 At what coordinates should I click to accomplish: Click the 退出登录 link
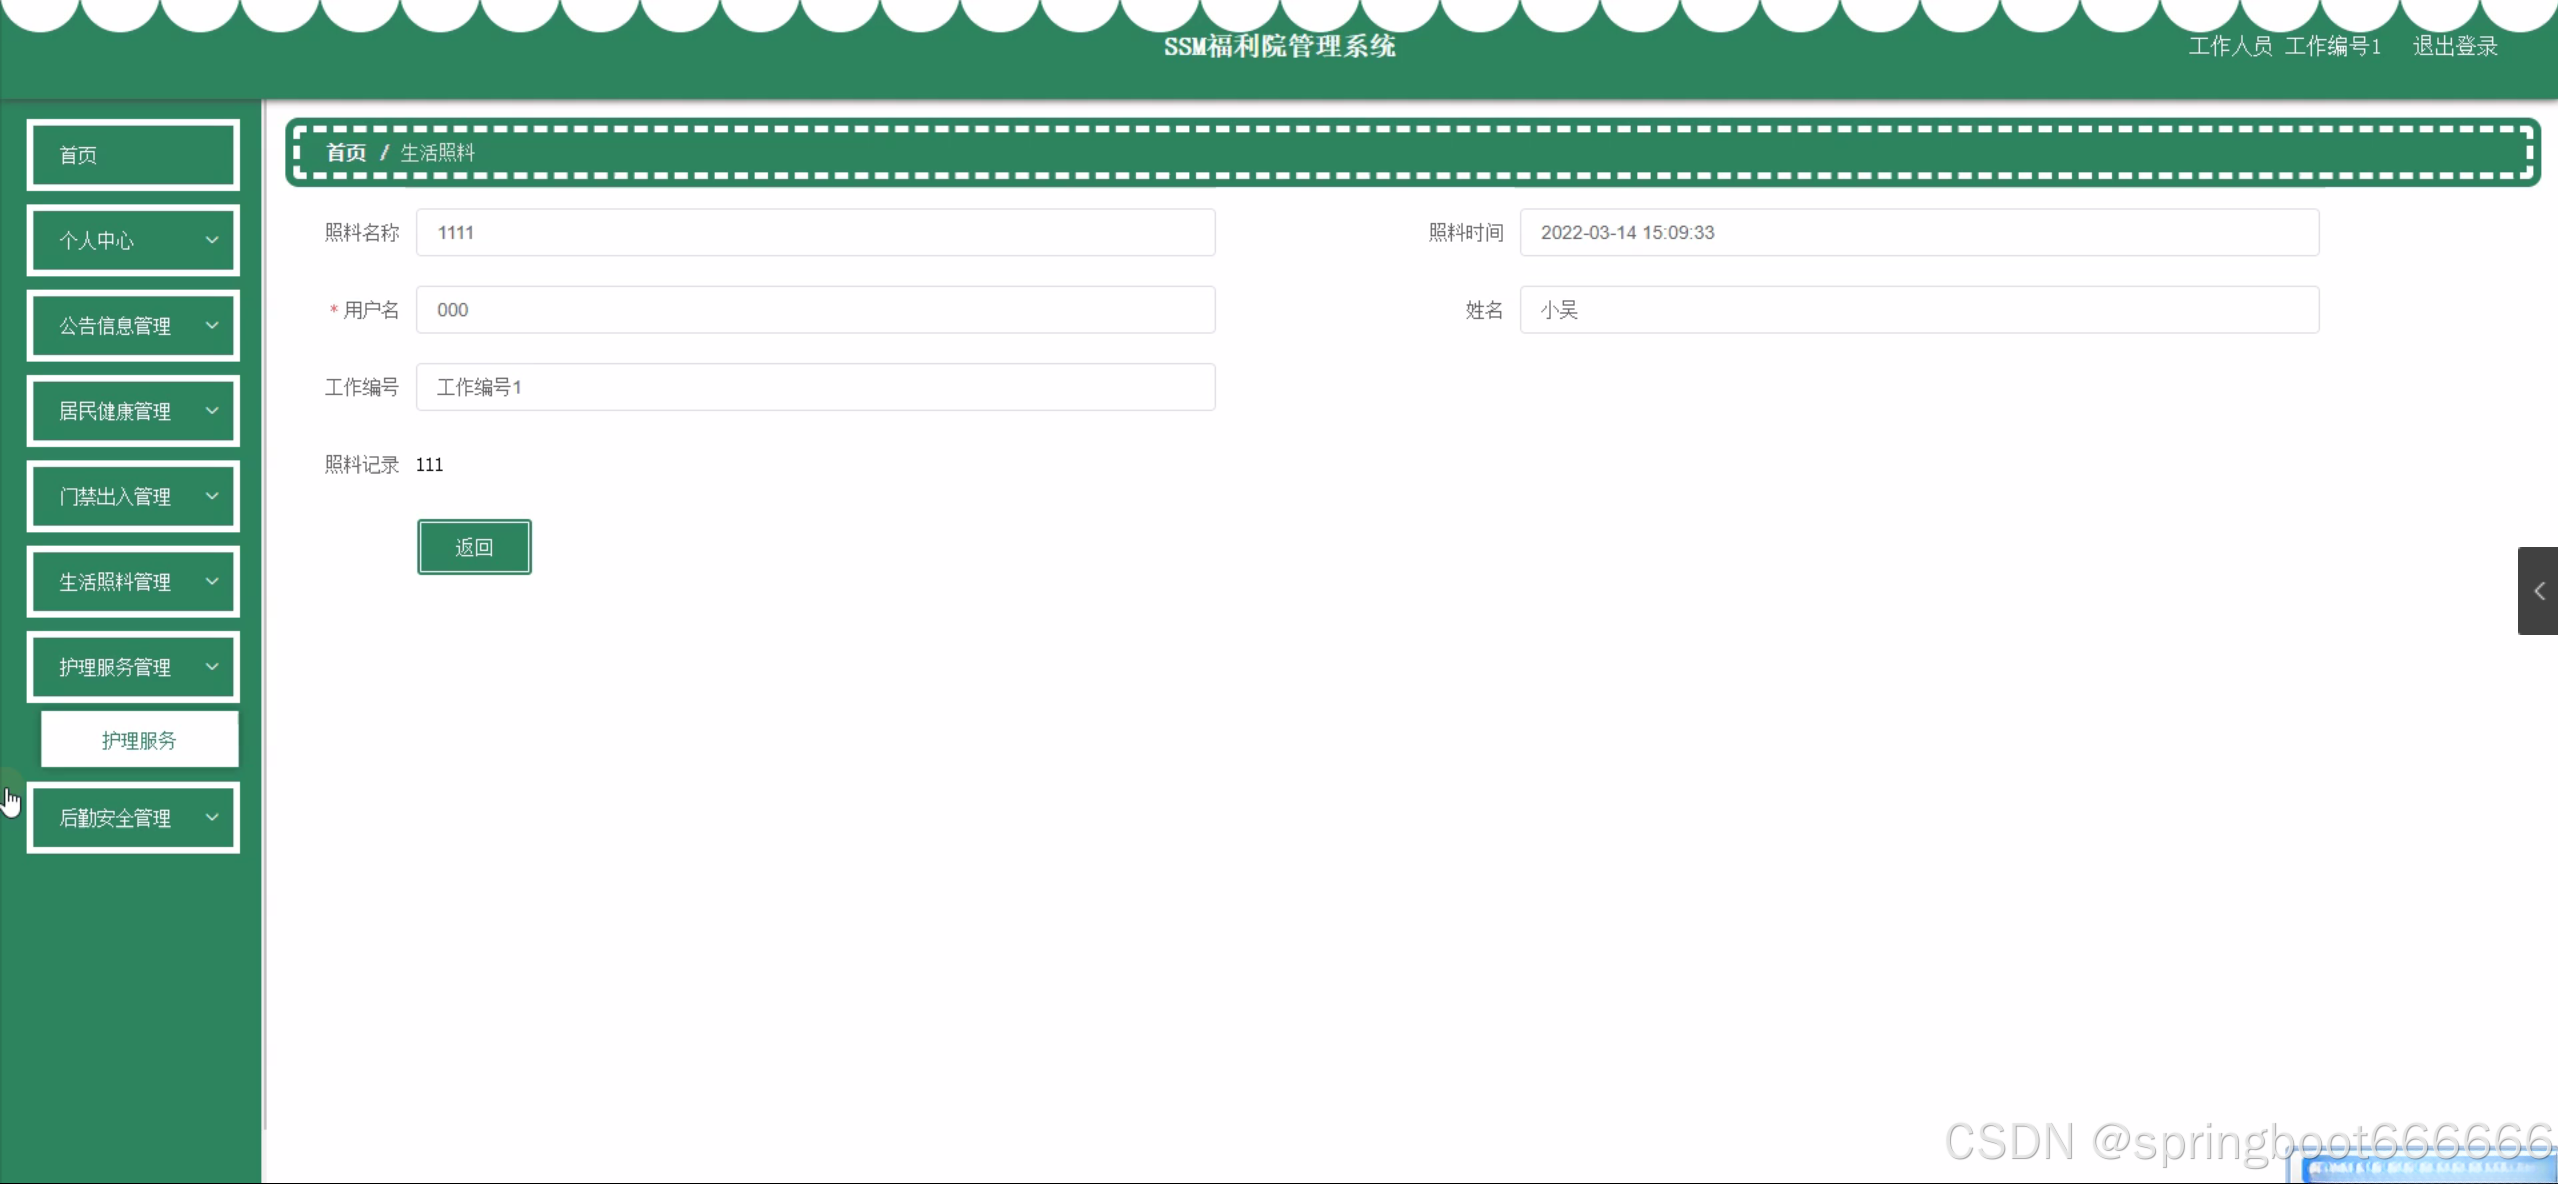coord(2455,46)
